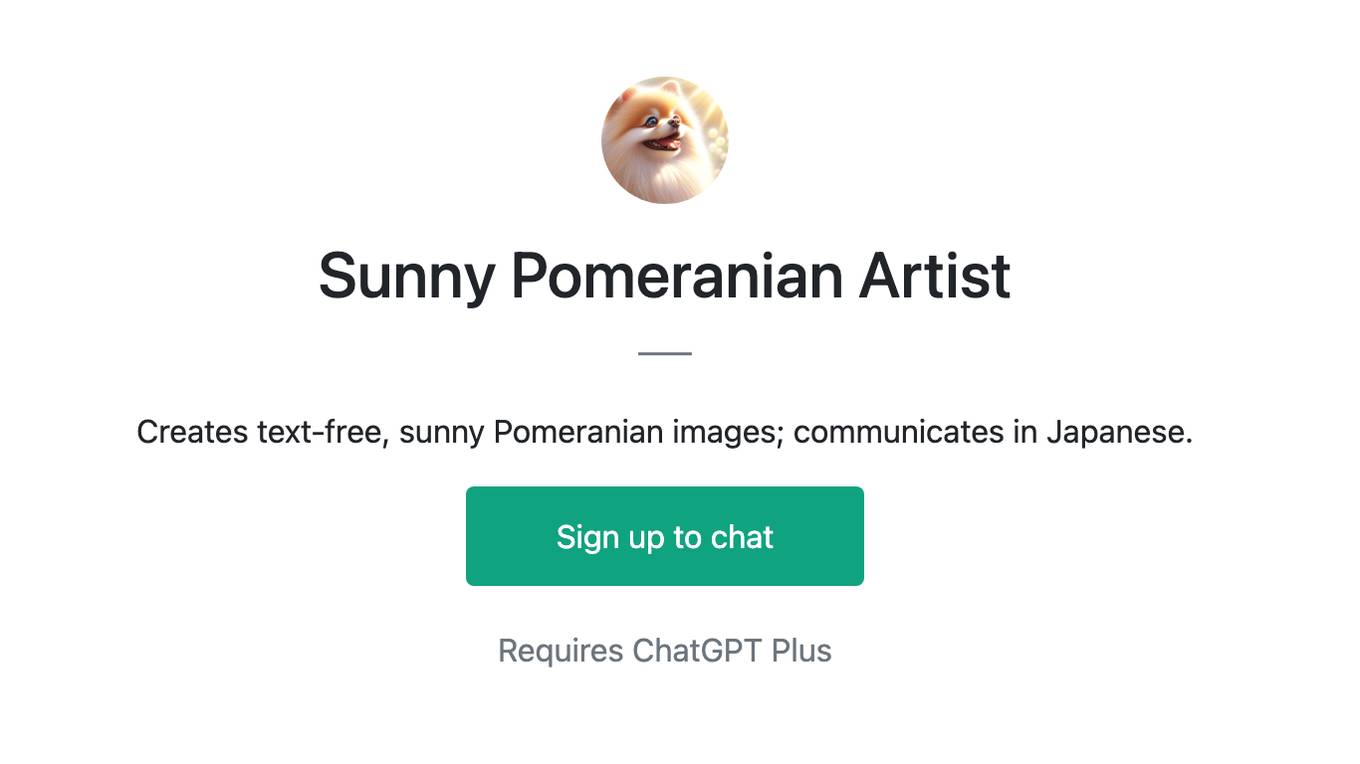Screen dimensions: 1360x764
Task: Click the short divider line under the title
Action: tap(665, 353)
